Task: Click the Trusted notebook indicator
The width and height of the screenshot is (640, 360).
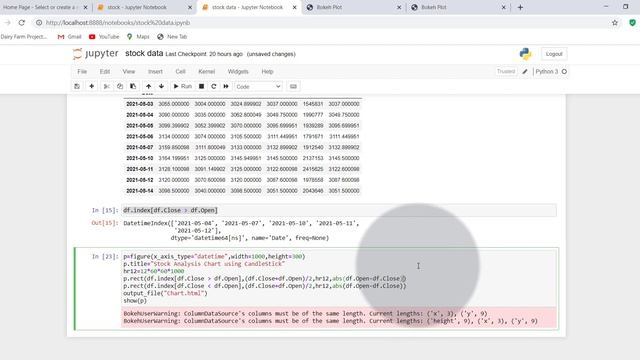Action: [x=506, y=71]
